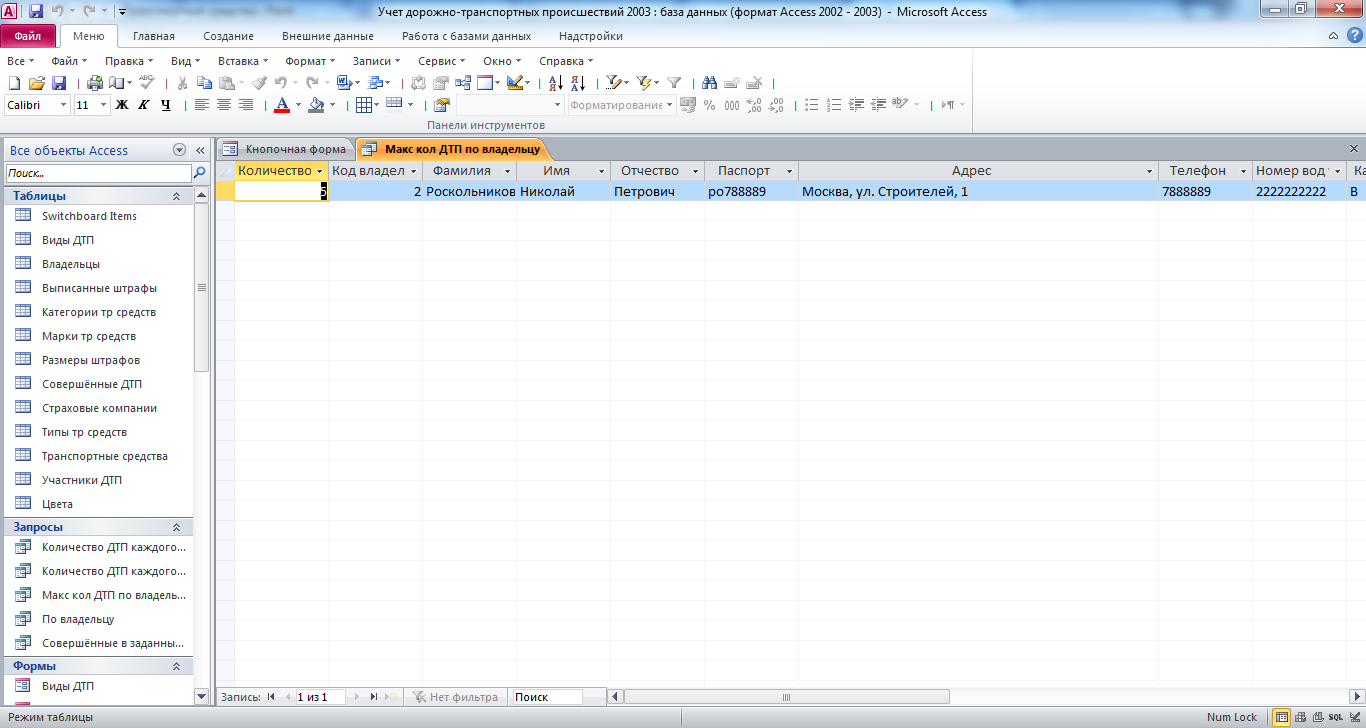Click the search magnifier in navigation pane
This screenshot has width=1366, height=728.
(x=200, y=173)
